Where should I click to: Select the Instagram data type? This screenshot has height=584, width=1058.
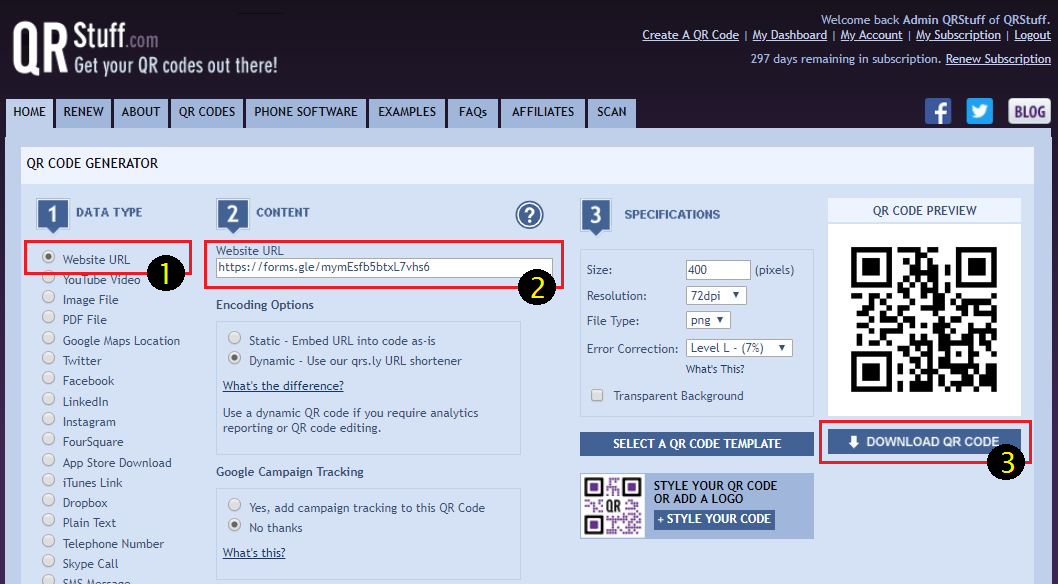pos(48,419)
